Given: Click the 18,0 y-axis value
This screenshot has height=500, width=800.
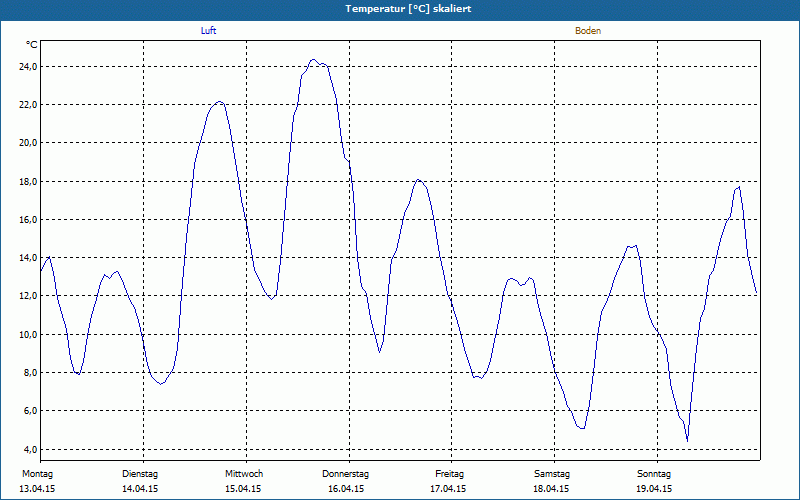Looking at the screenshot, I should coord(29,181).
